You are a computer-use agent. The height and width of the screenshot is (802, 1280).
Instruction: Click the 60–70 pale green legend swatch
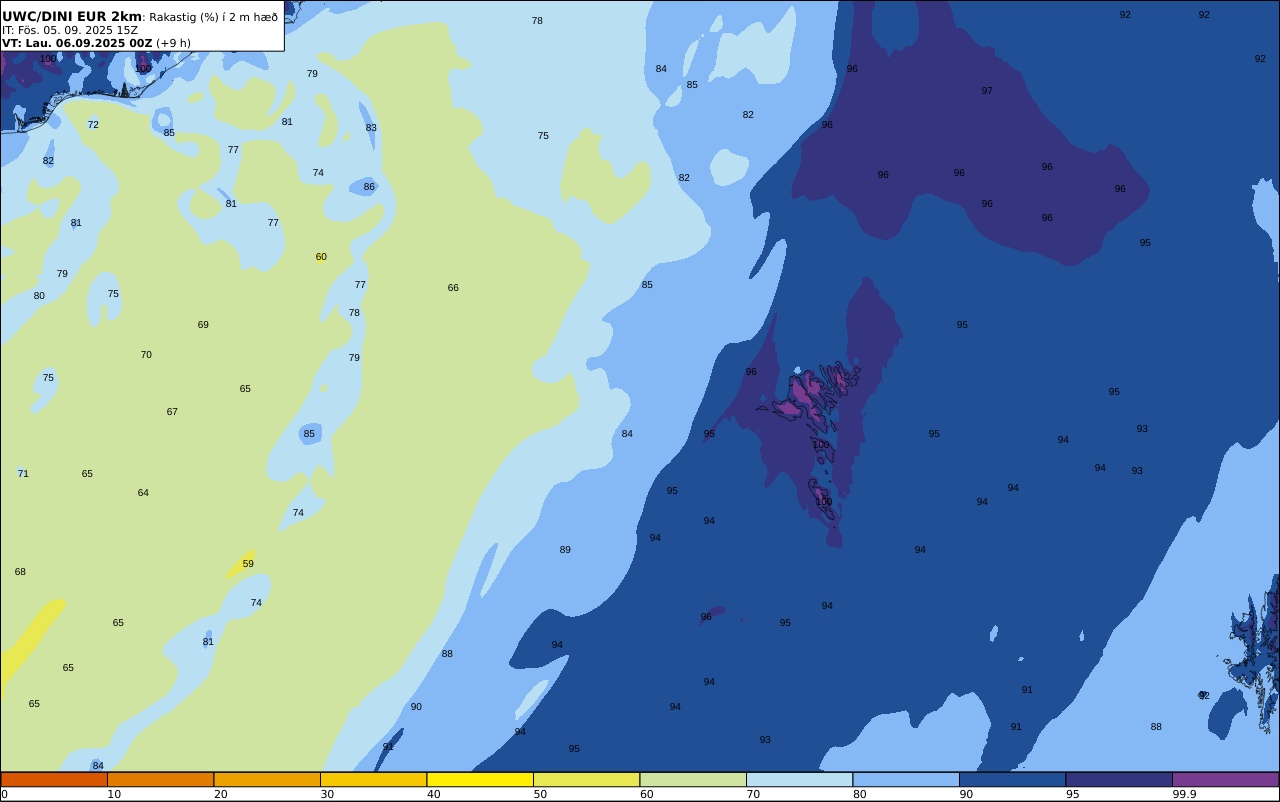(693, 779)
